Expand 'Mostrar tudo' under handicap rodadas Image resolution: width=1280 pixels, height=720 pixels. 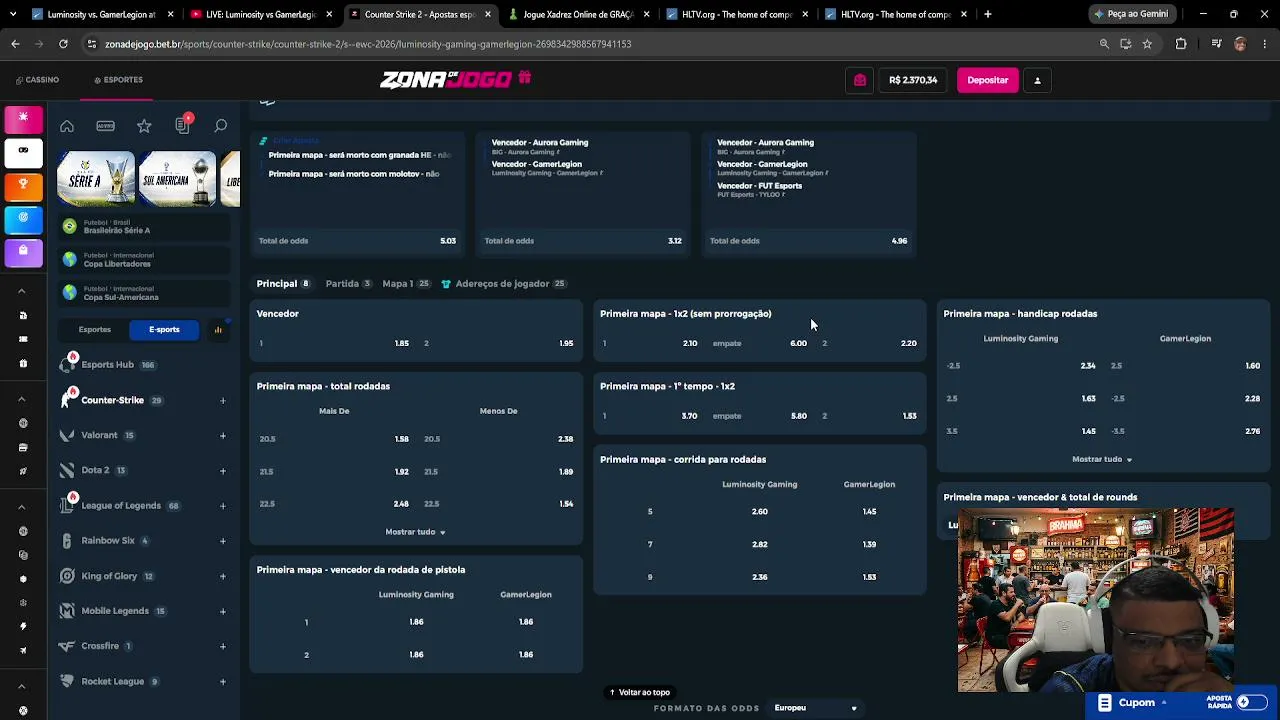1102,460
